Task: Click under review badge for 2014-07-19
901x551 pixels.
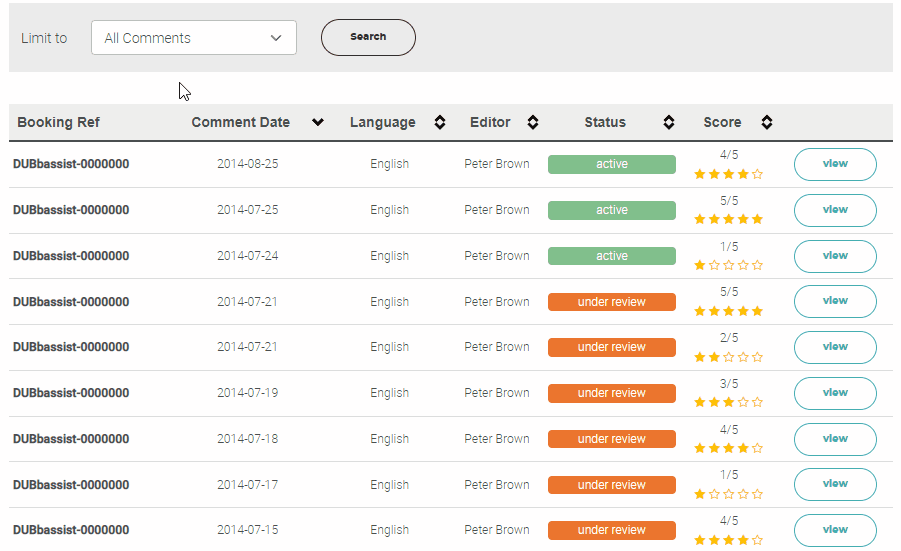Action: [x=611, y=393]
